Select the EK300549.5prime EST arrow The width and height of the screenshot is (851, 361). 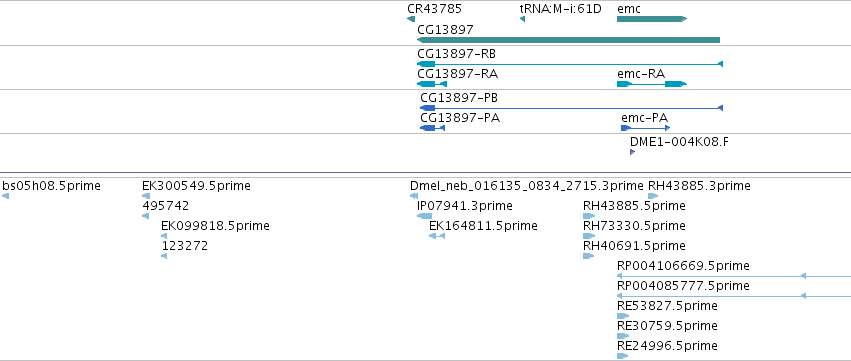(146, 196)
